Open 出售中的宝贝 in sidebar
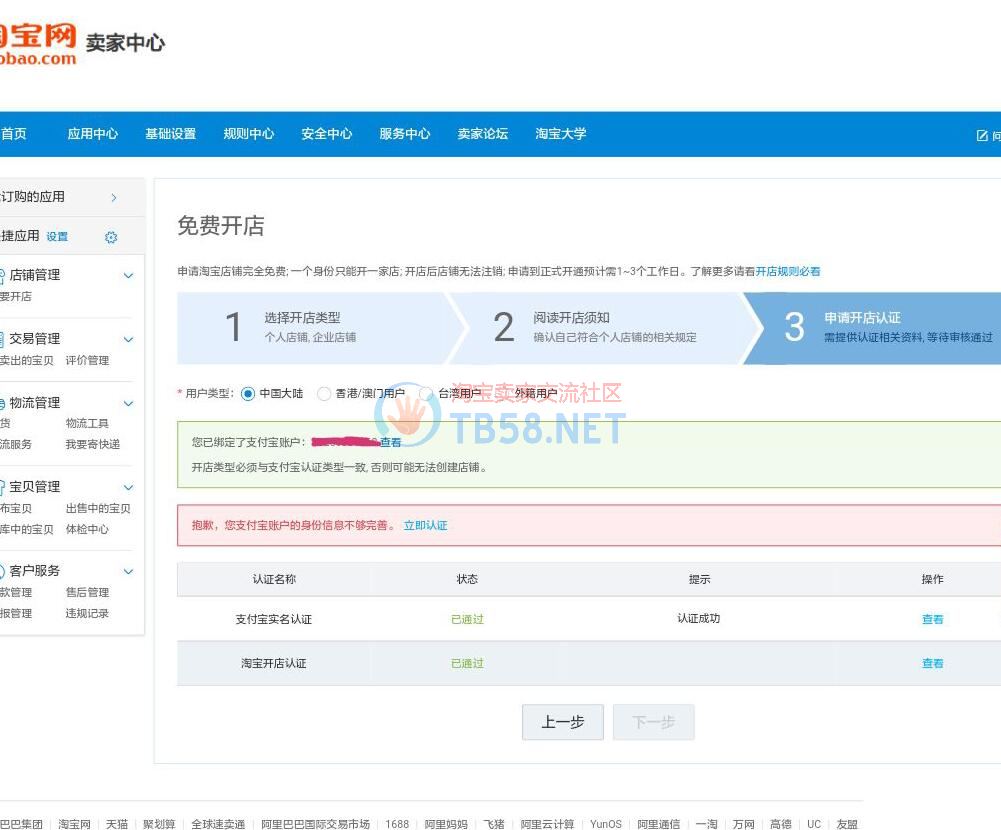Image resolution: width=1001 pixels, height=830 pixels. (98, 509)
